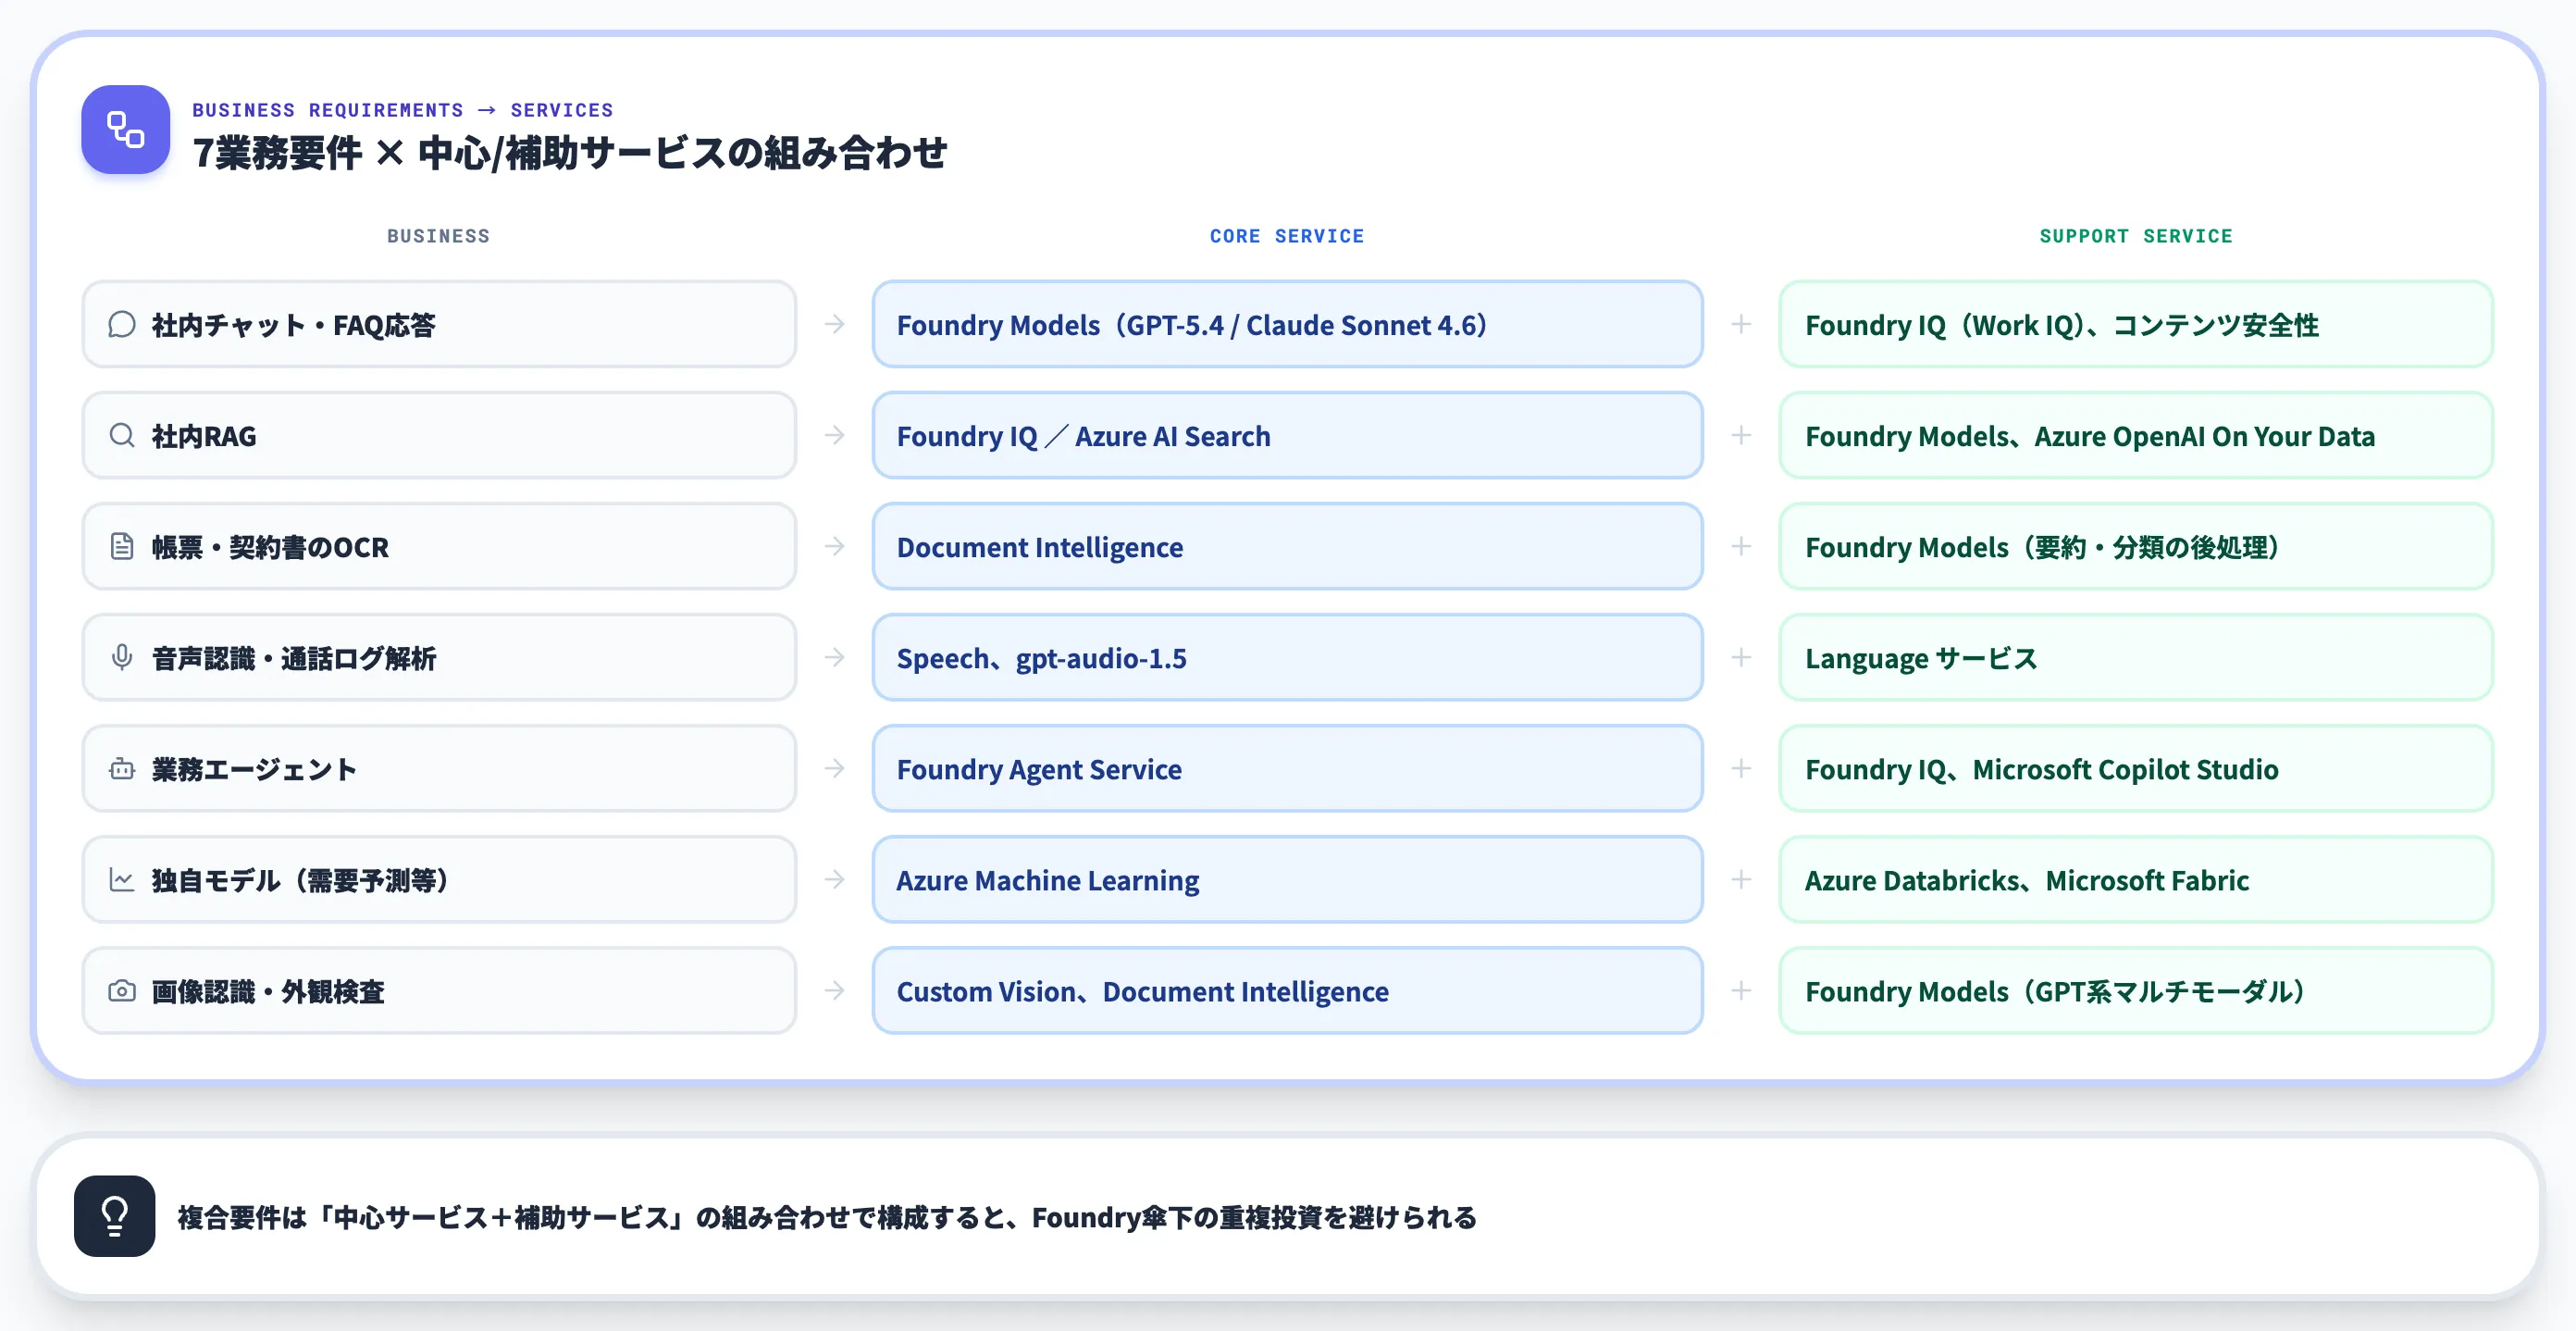
Task: Click the BUSINESS column header
Action: pyautogui.click(x=439, y=236)
